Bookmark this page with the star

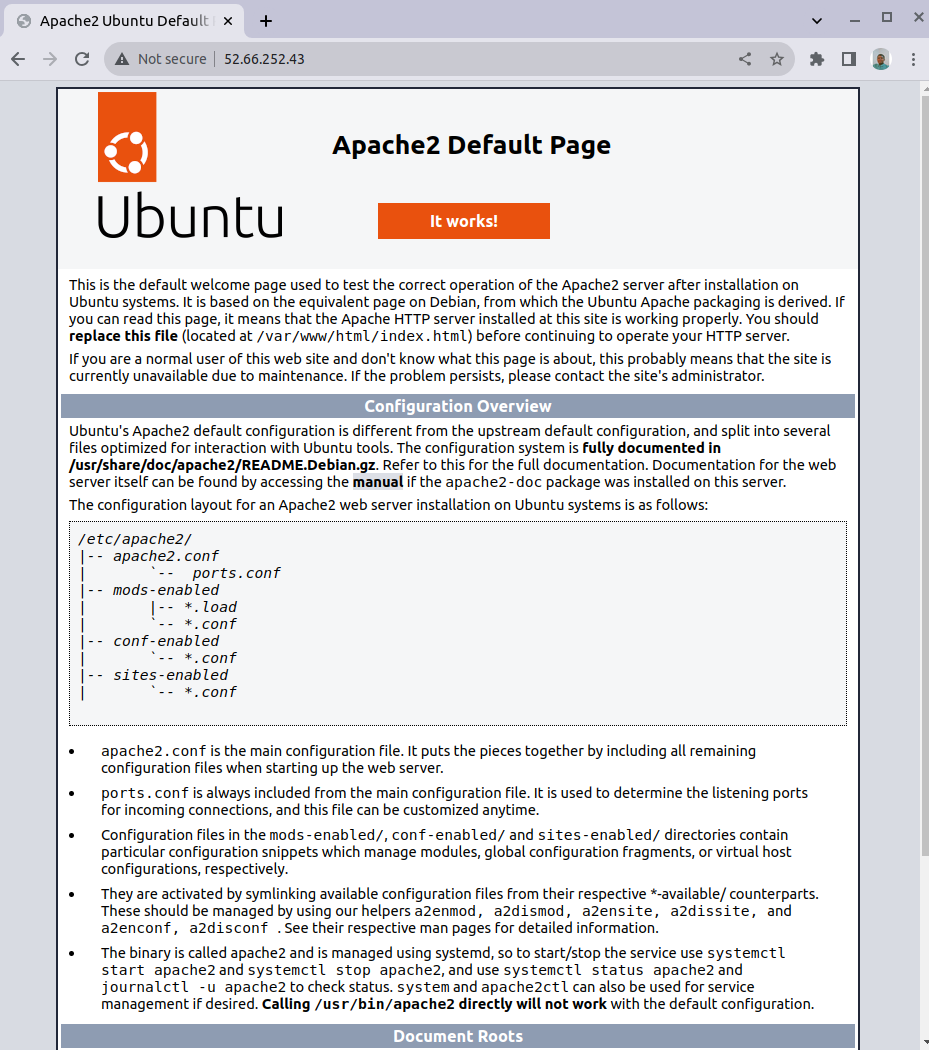777,59
